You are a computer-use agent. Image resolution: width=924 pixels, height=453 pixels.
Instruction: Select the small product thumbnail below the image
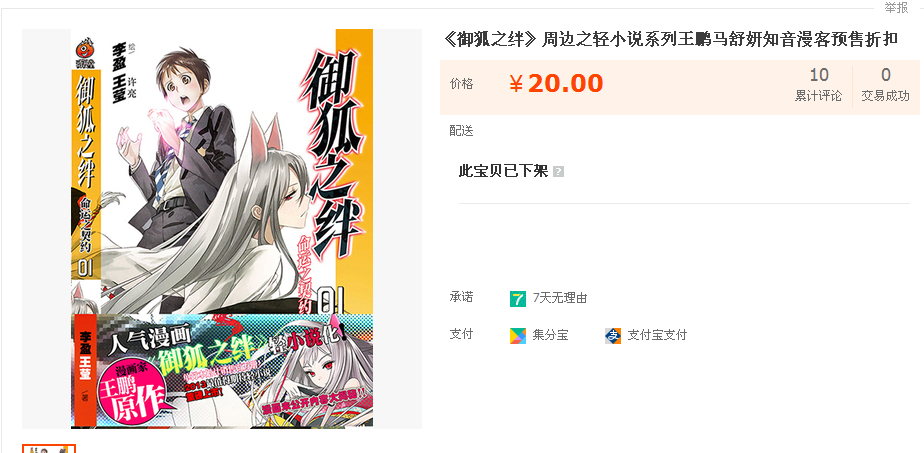pyautogui.click(x=49, y=448)
